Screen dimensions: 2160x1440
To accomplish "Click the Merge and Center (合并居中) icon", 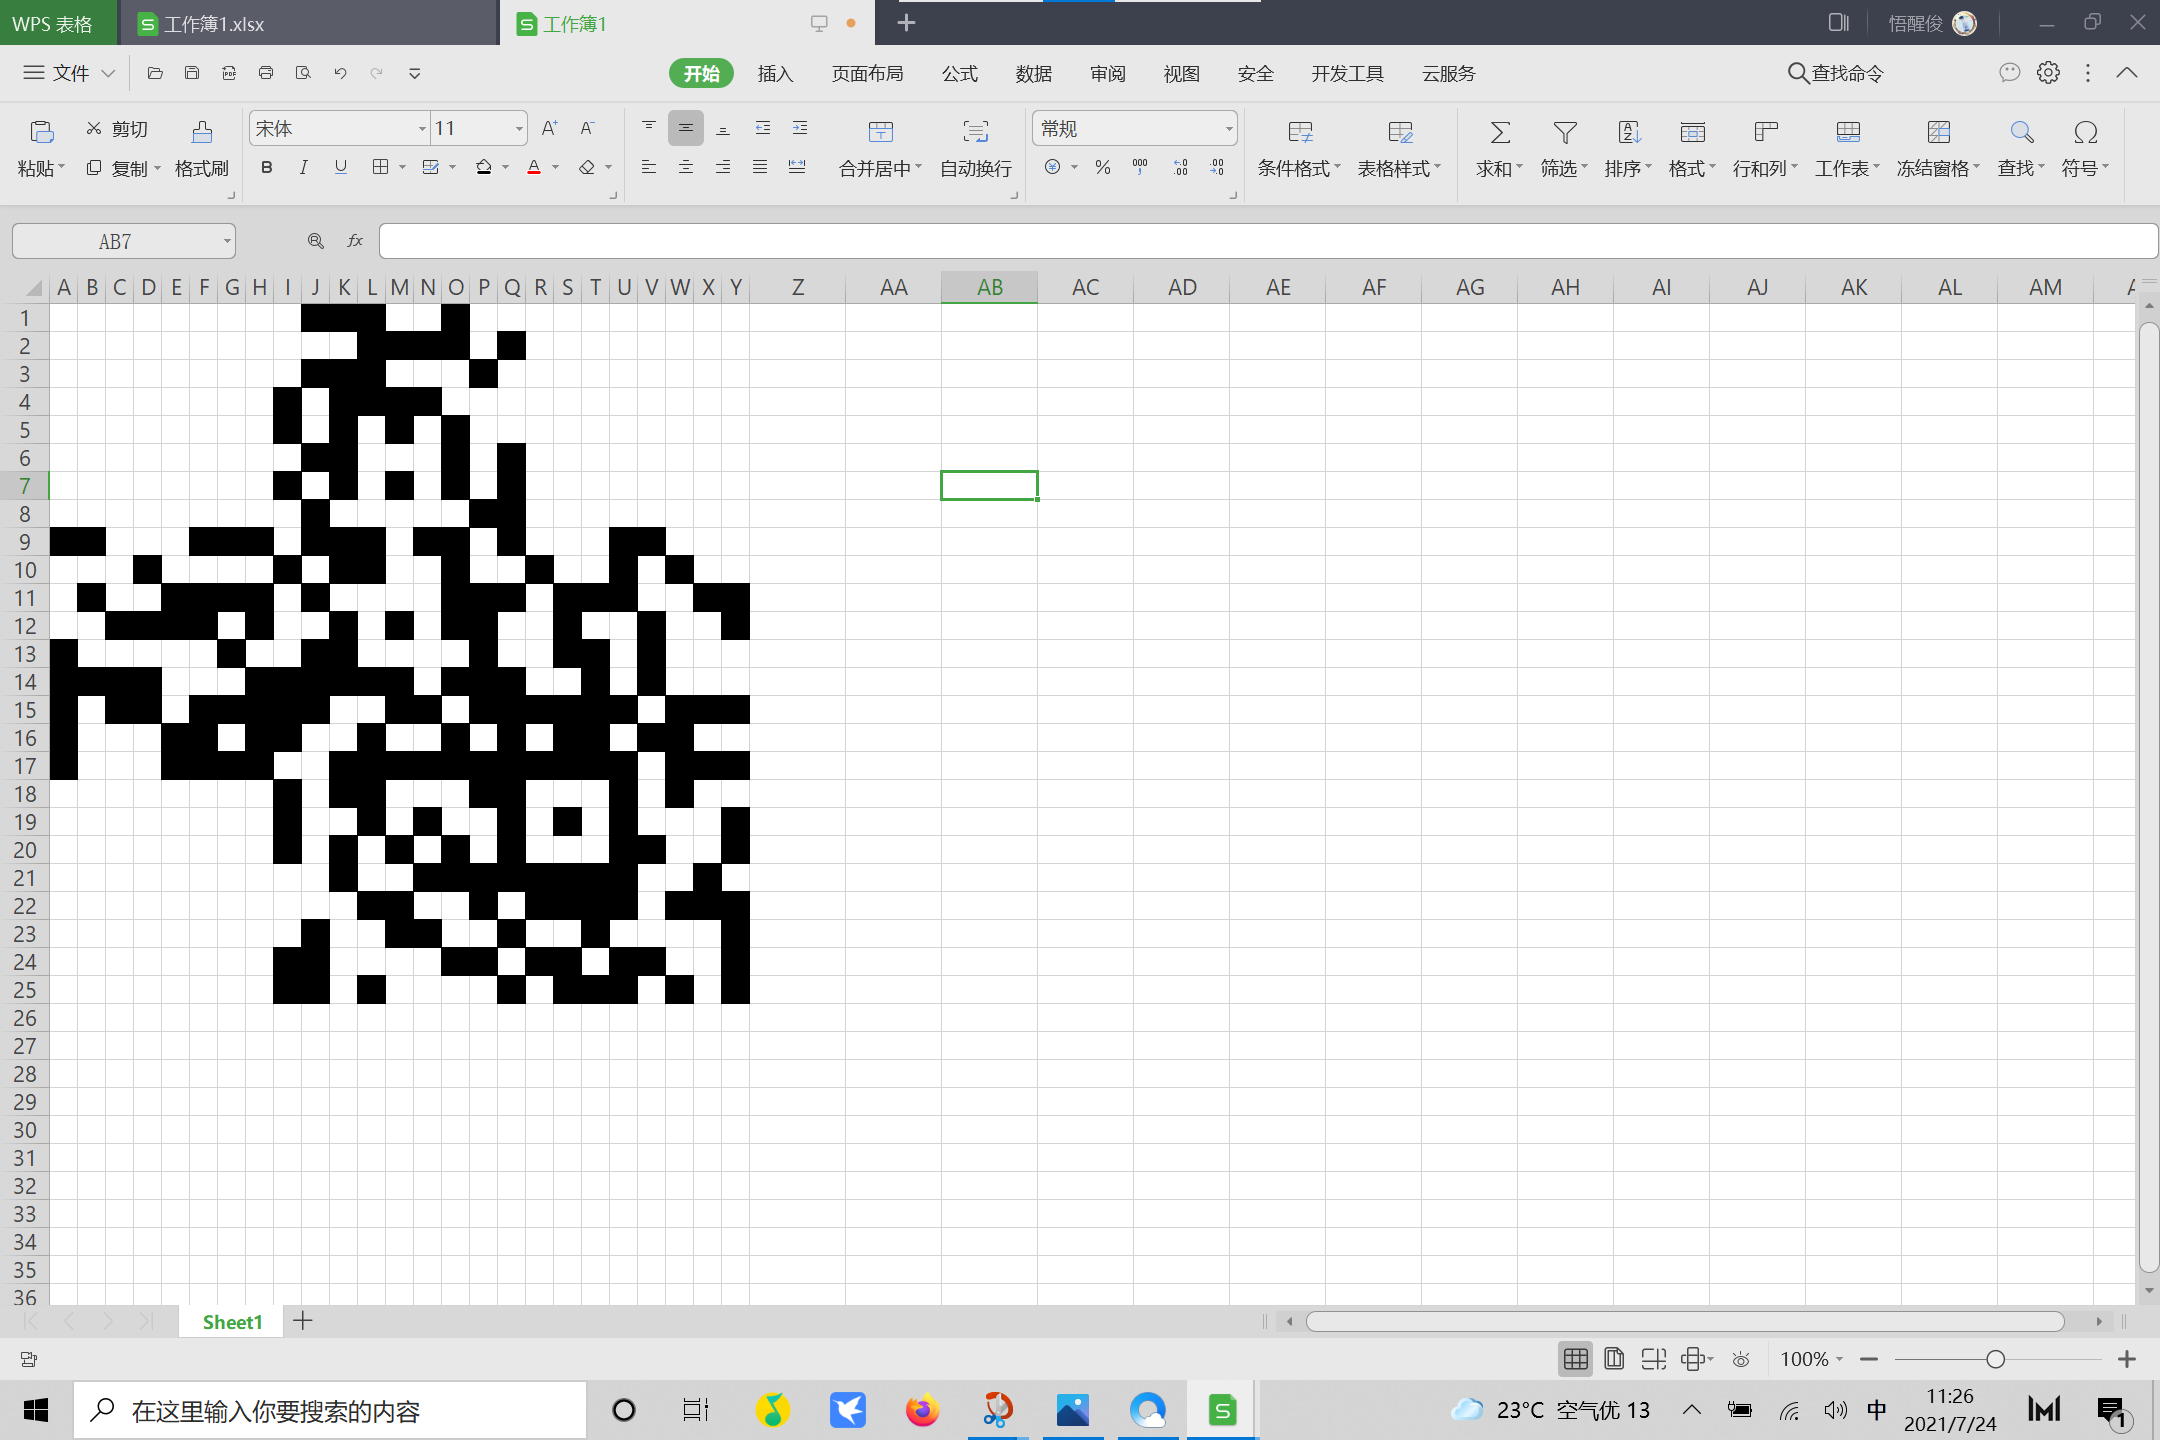I will tap(880, 132).
